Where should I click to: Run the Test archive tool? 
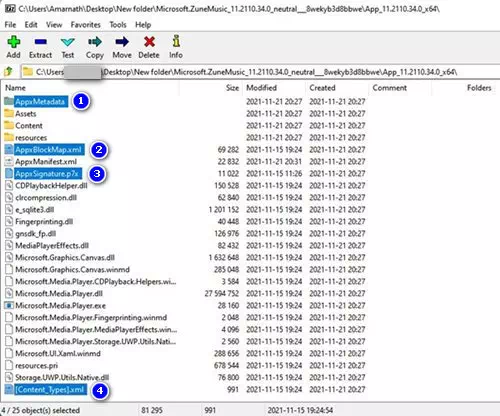coord(68,42)
